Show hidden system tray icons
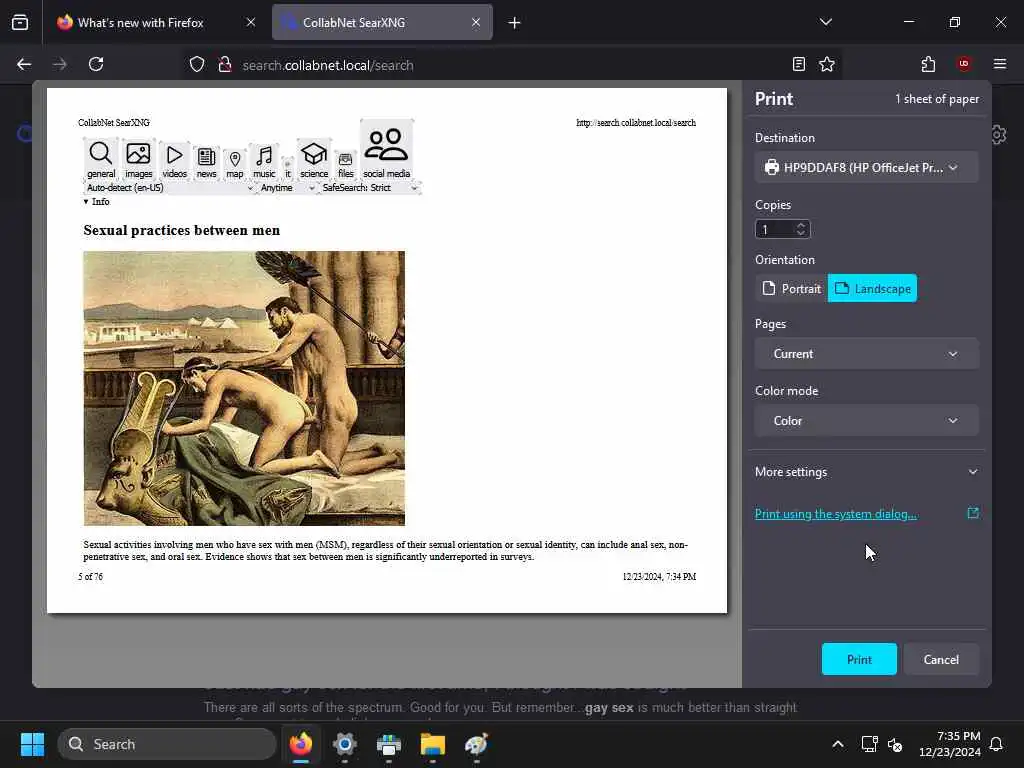 pyautogui.click(x=838, y=744)
